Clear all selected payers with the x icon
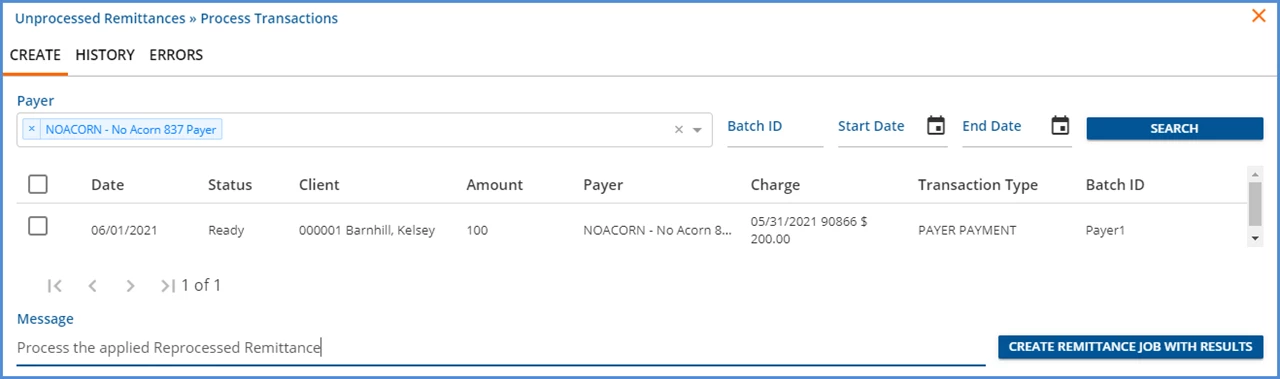Screen dimensions: 1280x379 [679, 129]
